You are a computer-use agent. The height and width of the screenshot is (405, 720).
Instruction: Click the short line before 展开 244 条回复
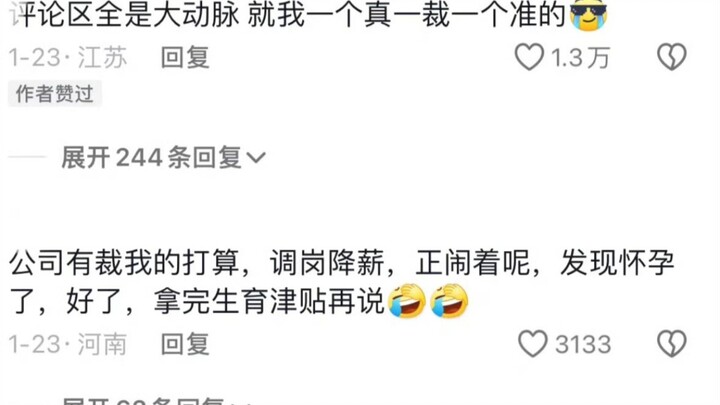point(27,157)
